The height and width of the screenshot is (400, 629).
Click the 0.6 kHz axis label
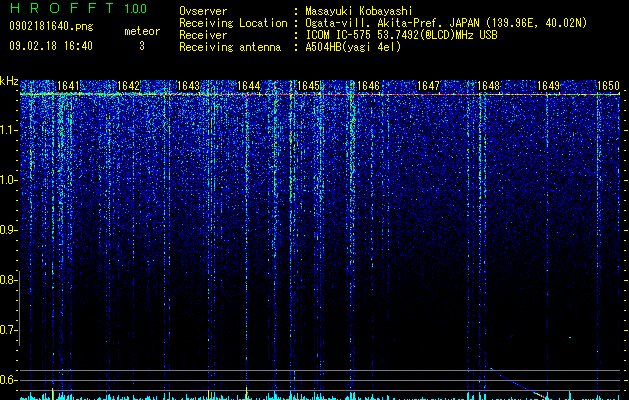coord(8,380)
